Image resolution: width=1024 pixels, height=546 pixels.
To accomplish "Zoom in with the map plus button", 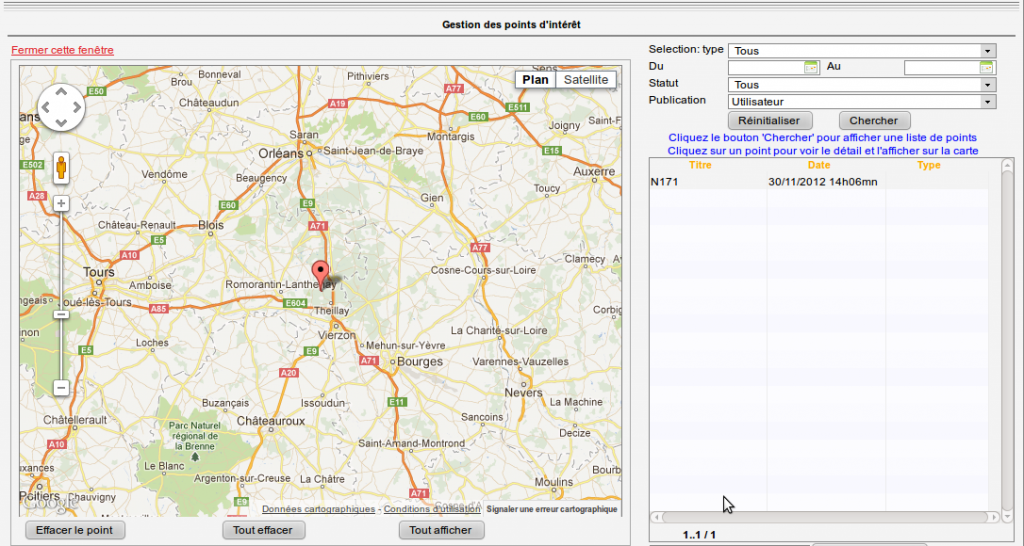I will point(61,204).
